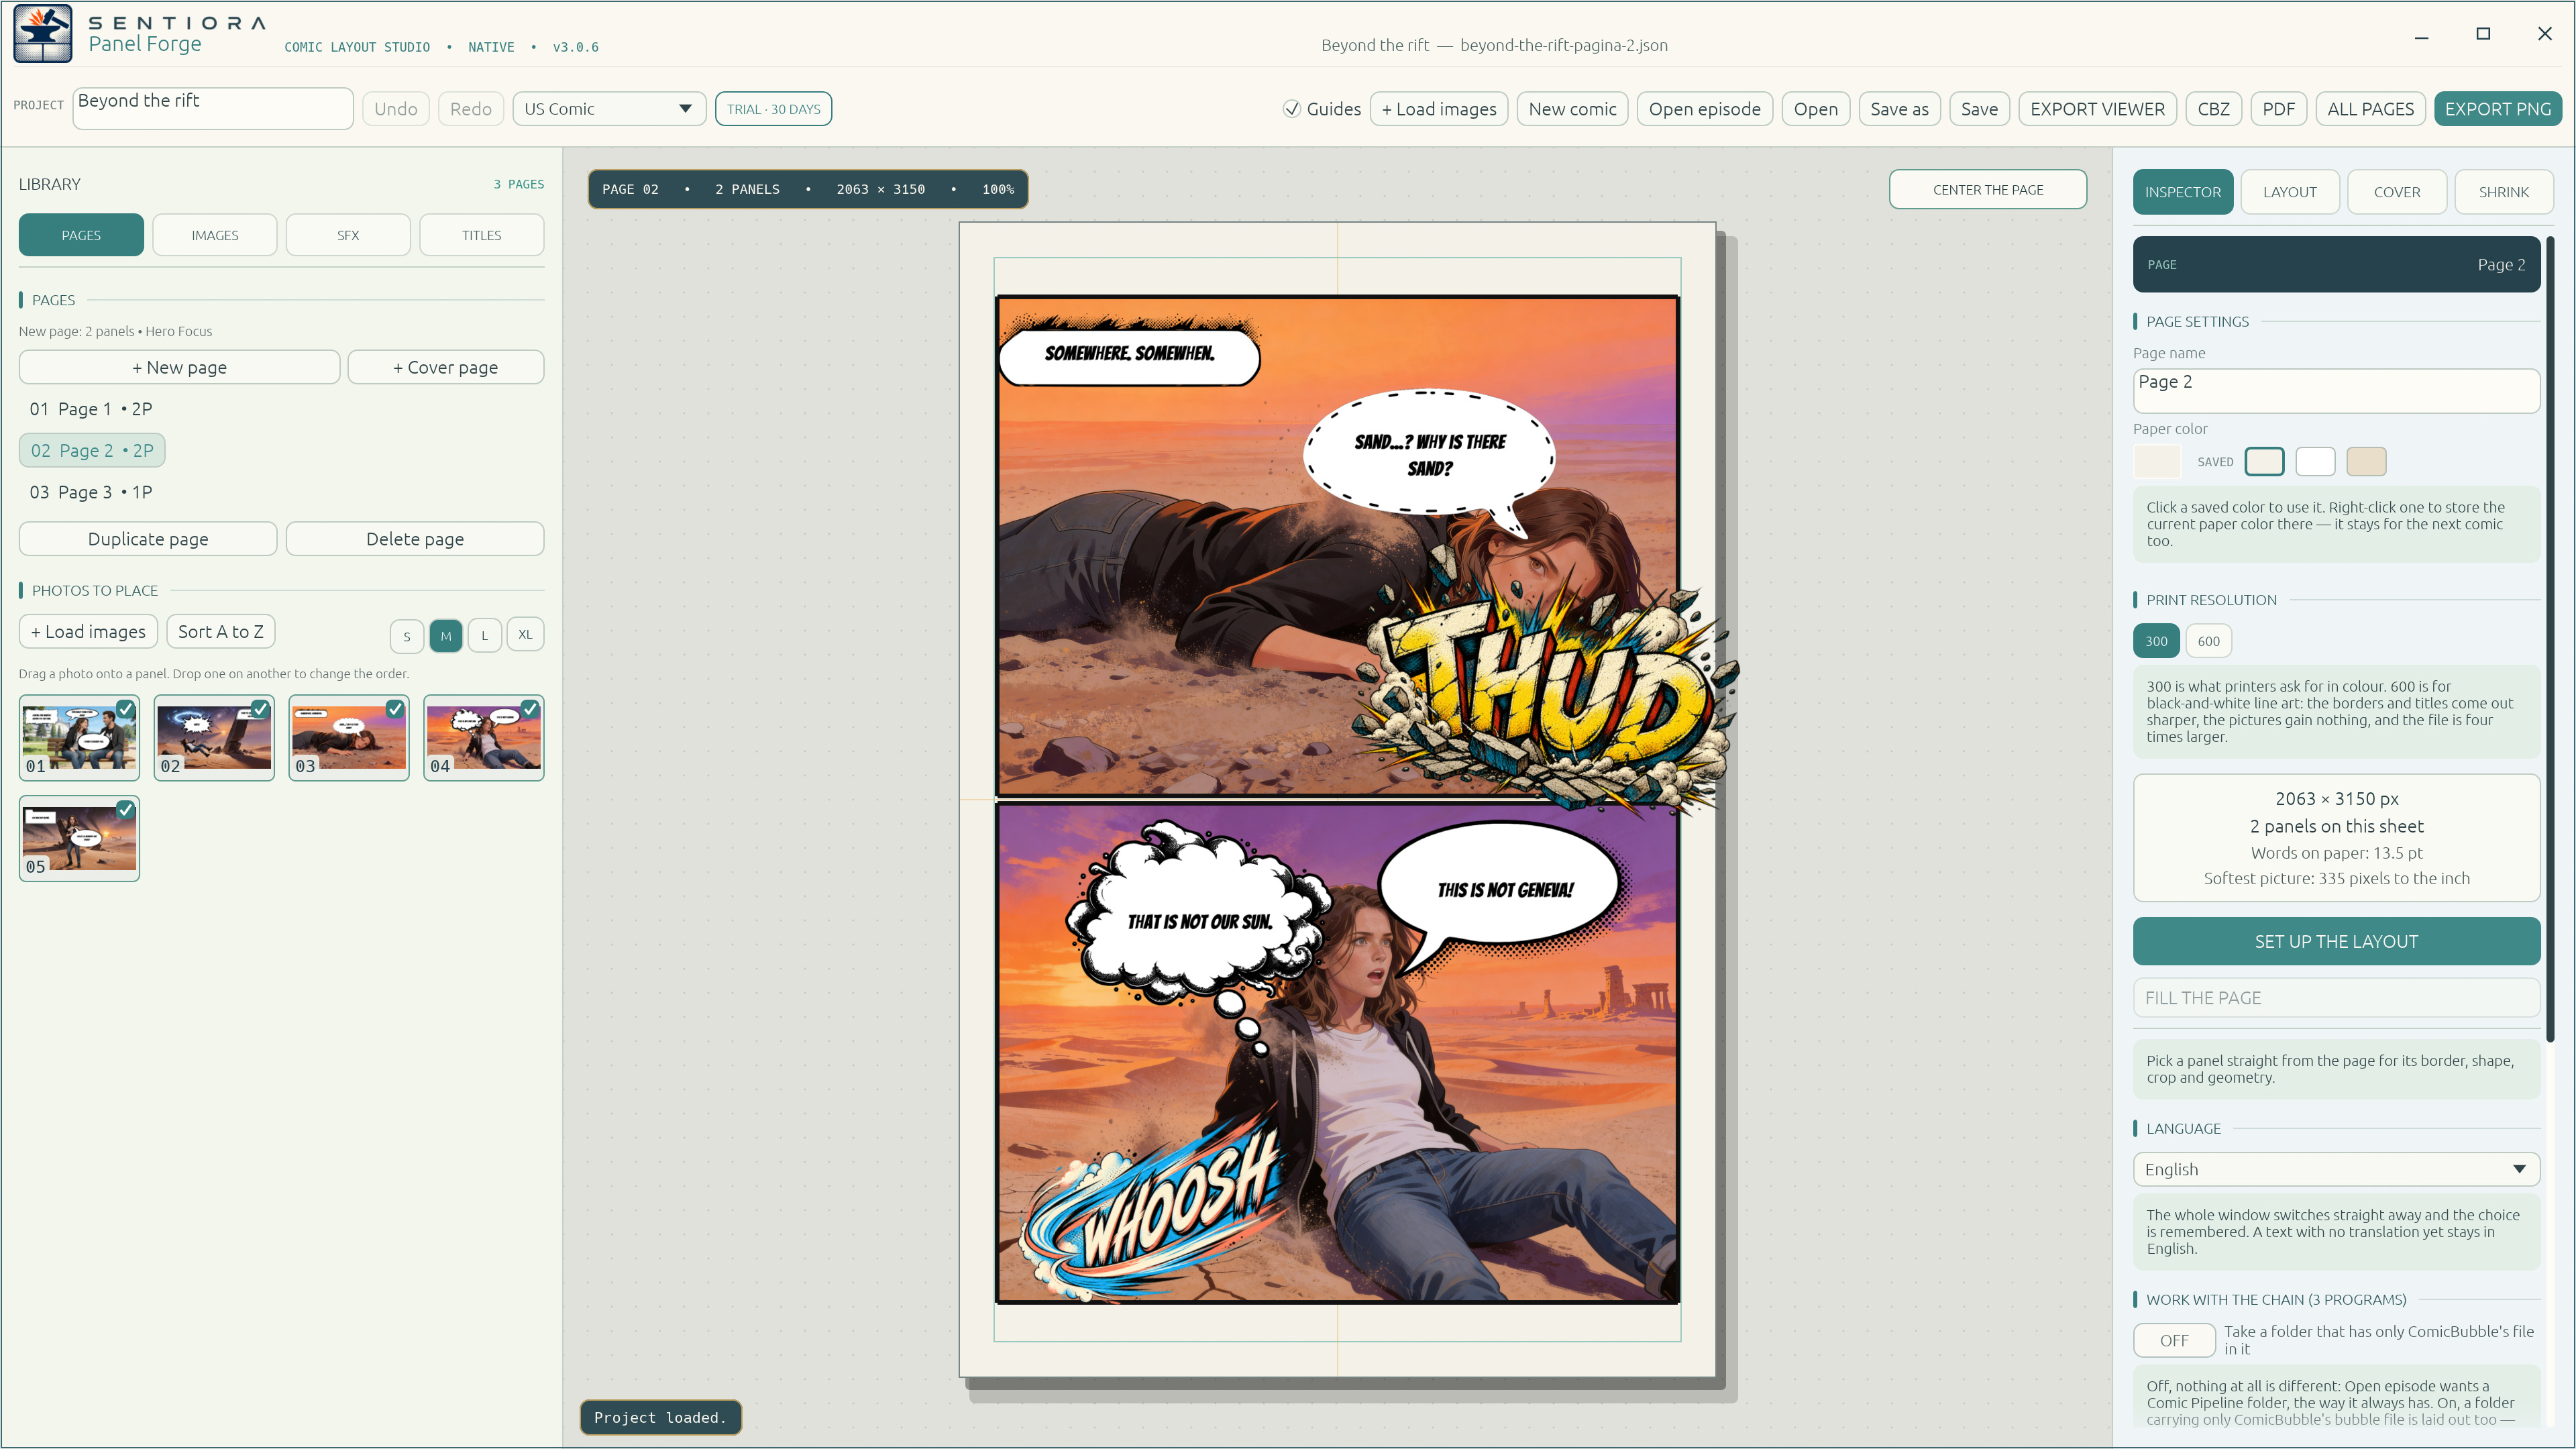Add a new page with + New page
Viewport: 2576px width, 1449px height.
[180, 367]
